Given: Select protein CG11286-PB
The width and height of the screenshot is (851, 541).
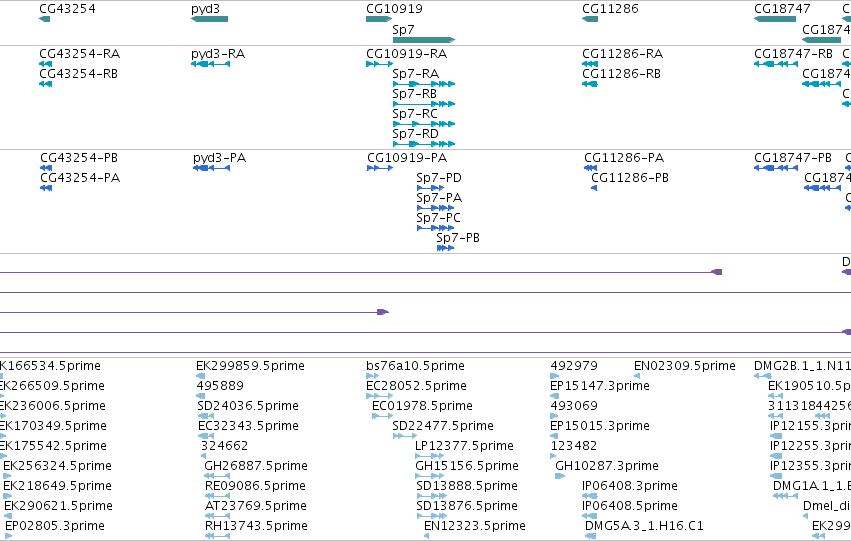Looking at the screenshot, I should coord(630,178).
